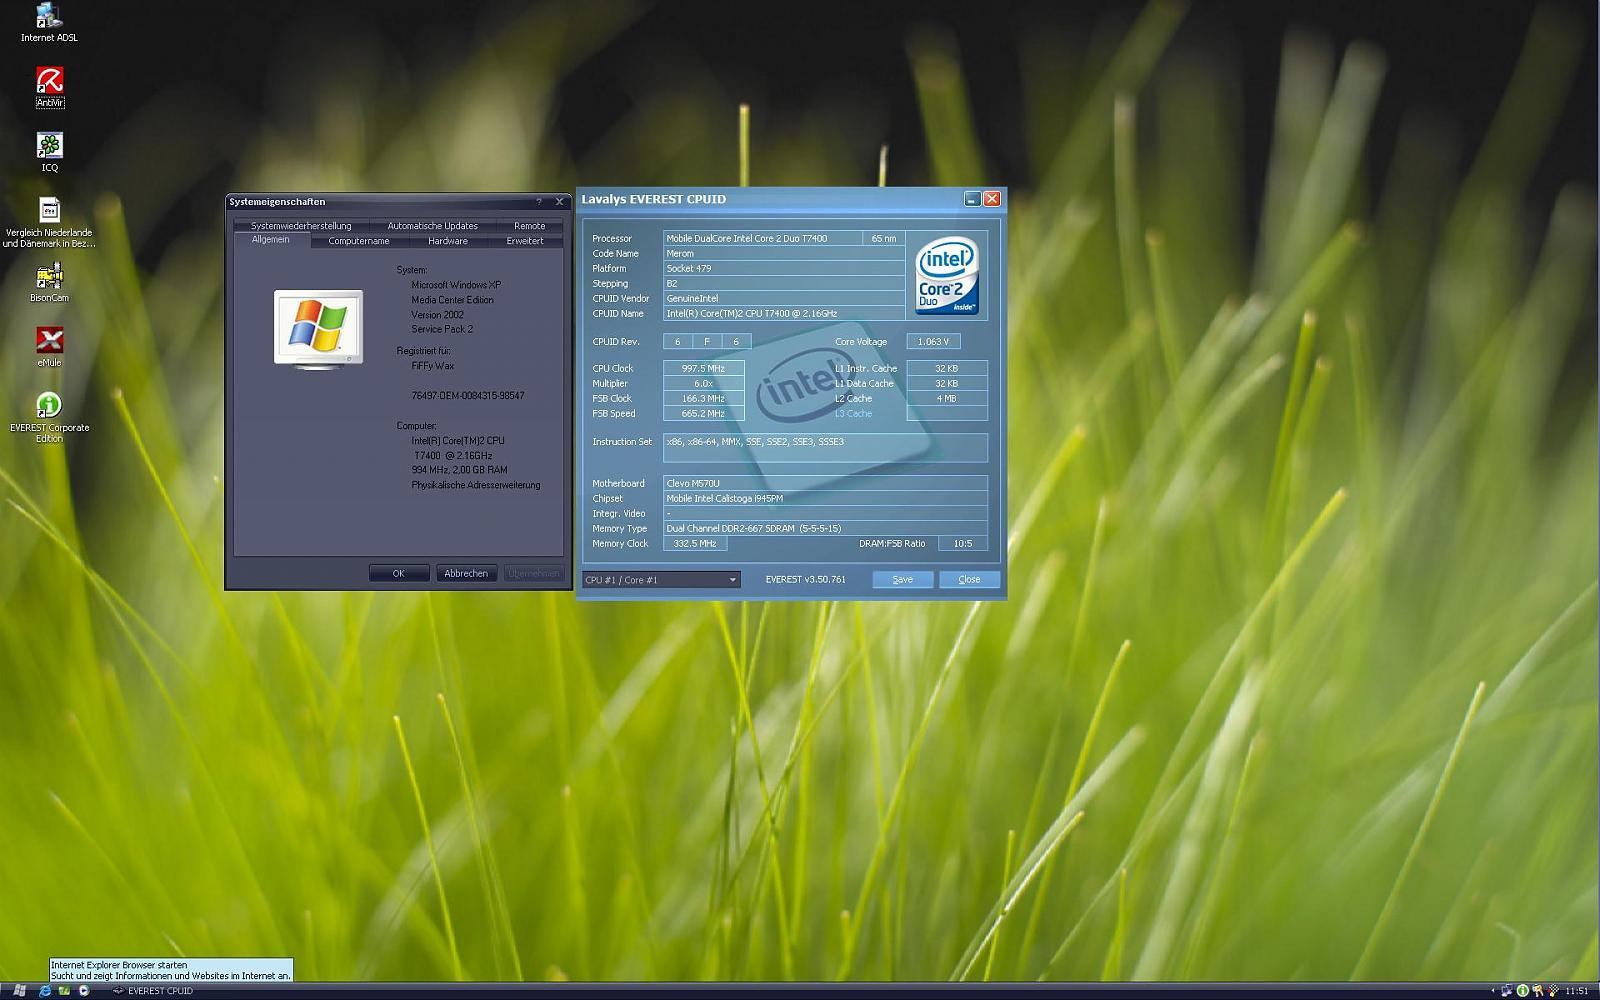This screenshot has width=1600, height=1000.
Task: Click the Multiplier value '6.0x'
Action: pyautogui.click(x=703, y=383)
